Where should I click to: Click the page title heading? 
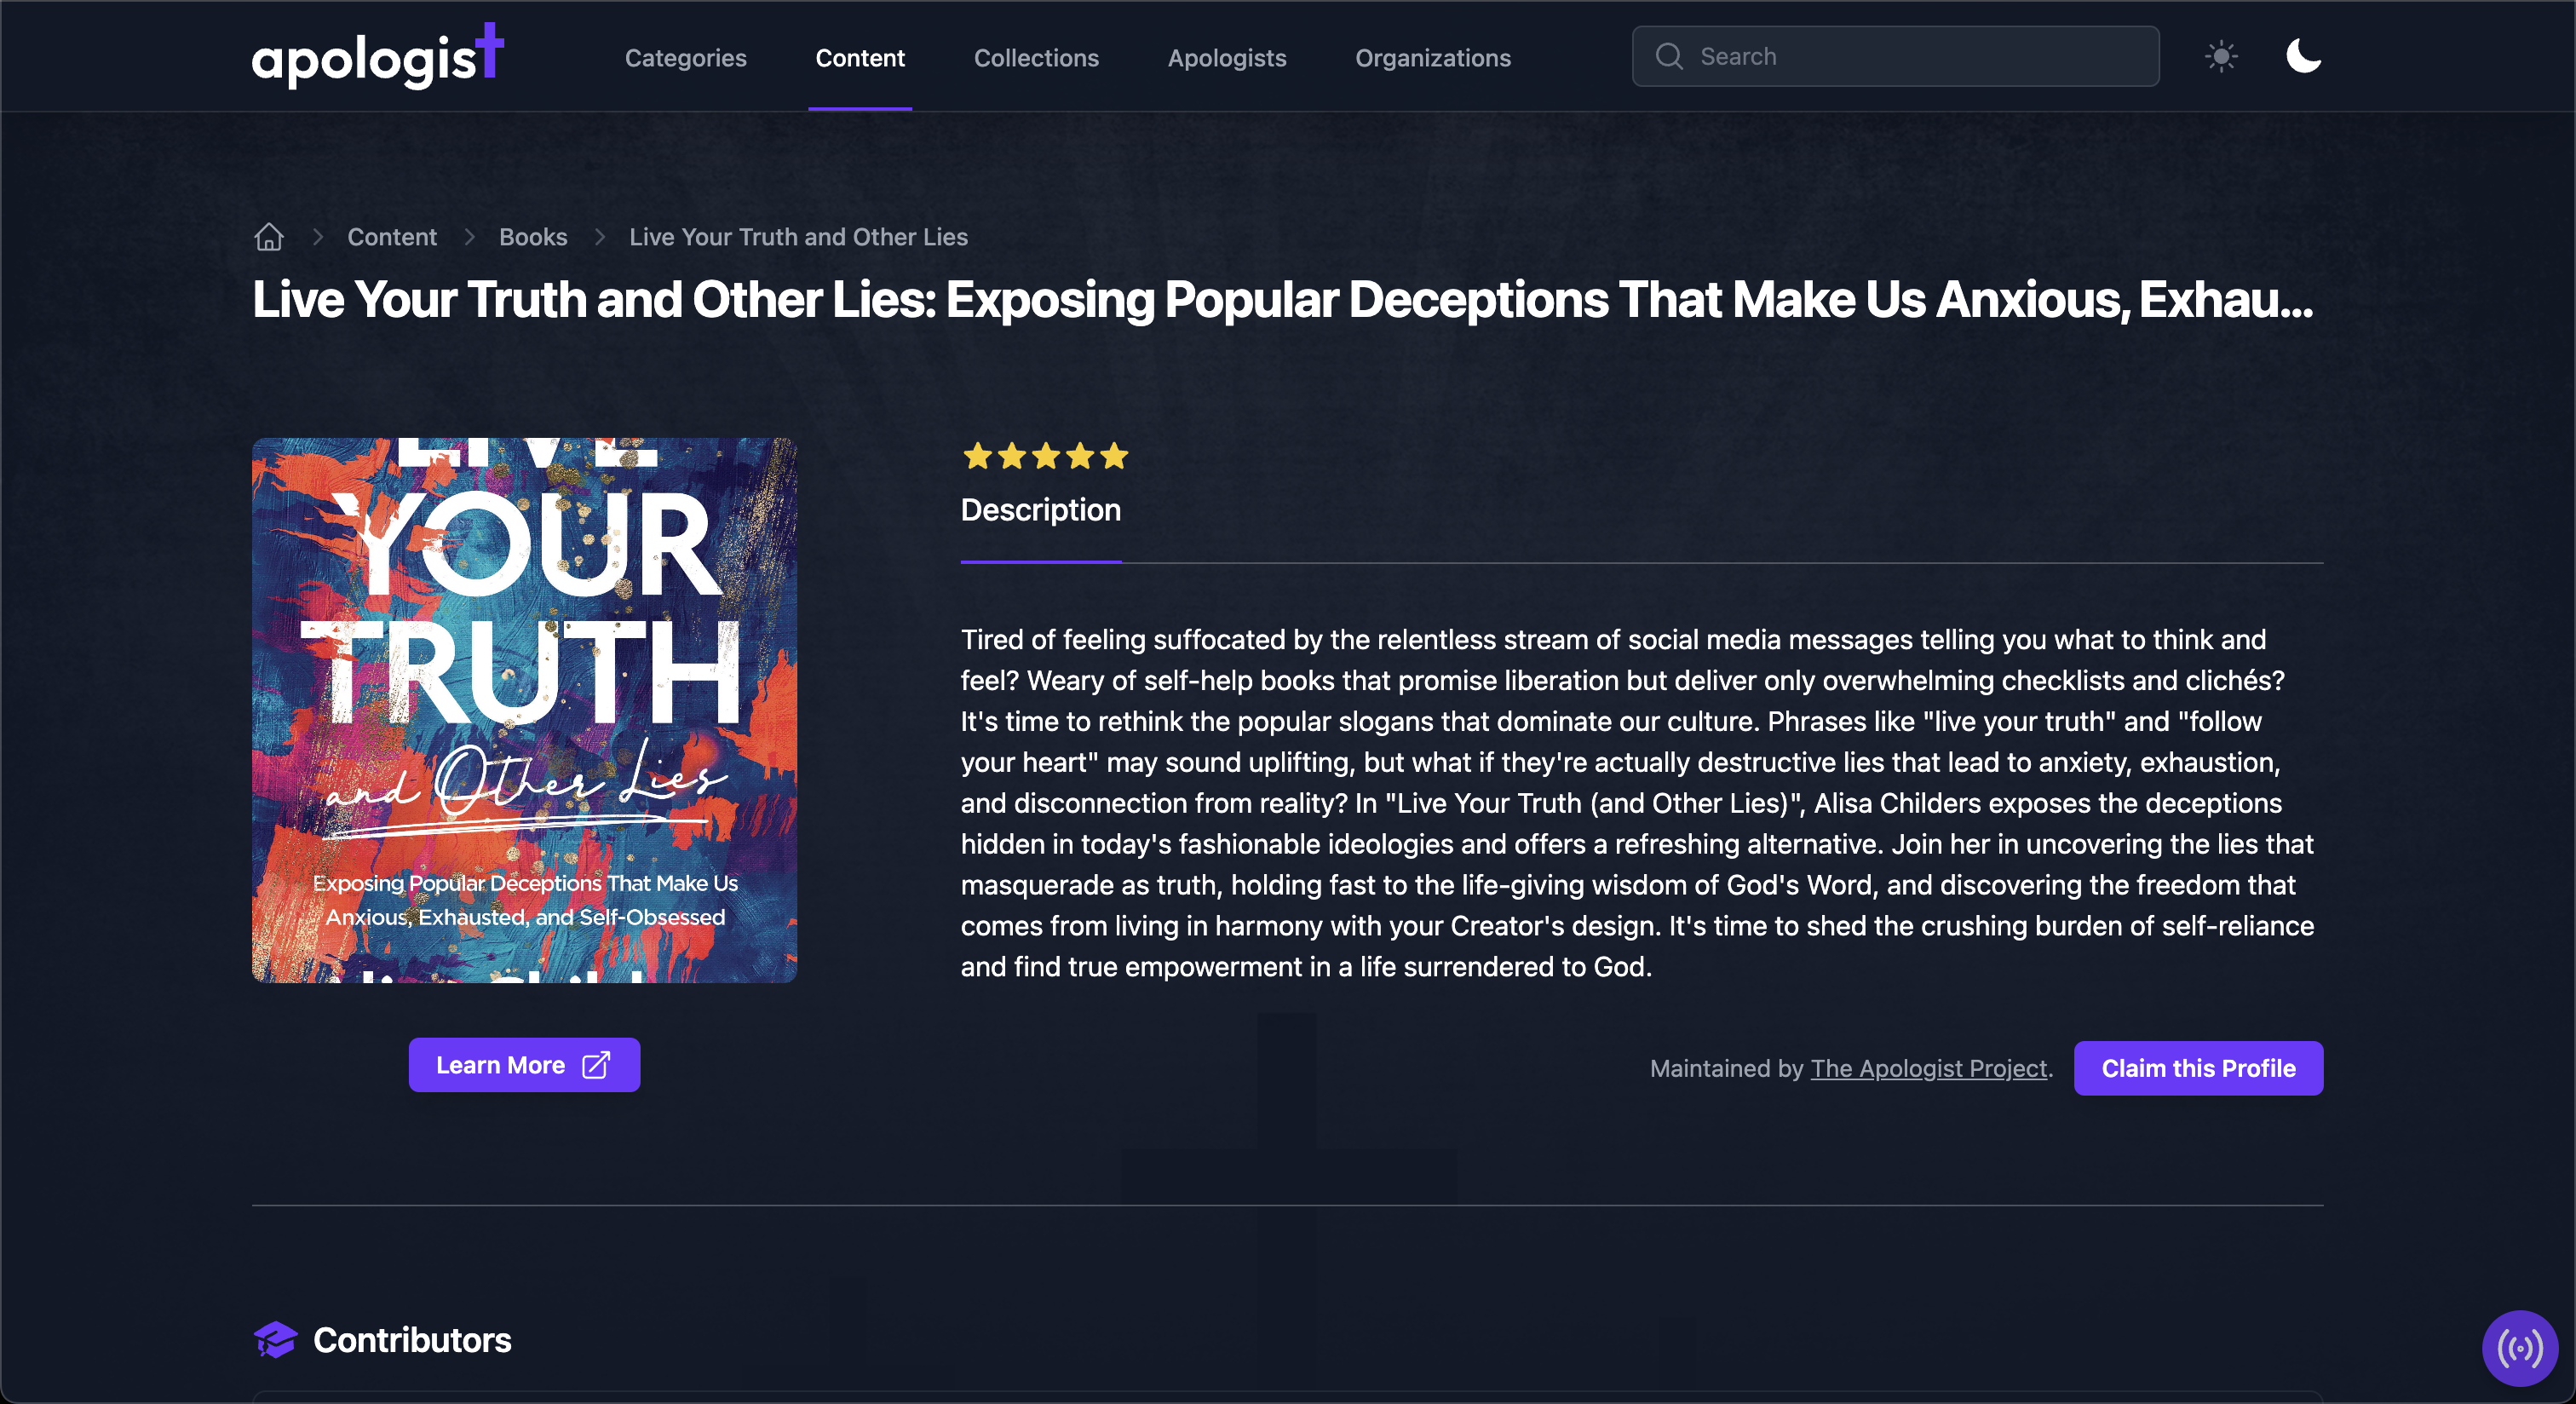coord(1283,299)
